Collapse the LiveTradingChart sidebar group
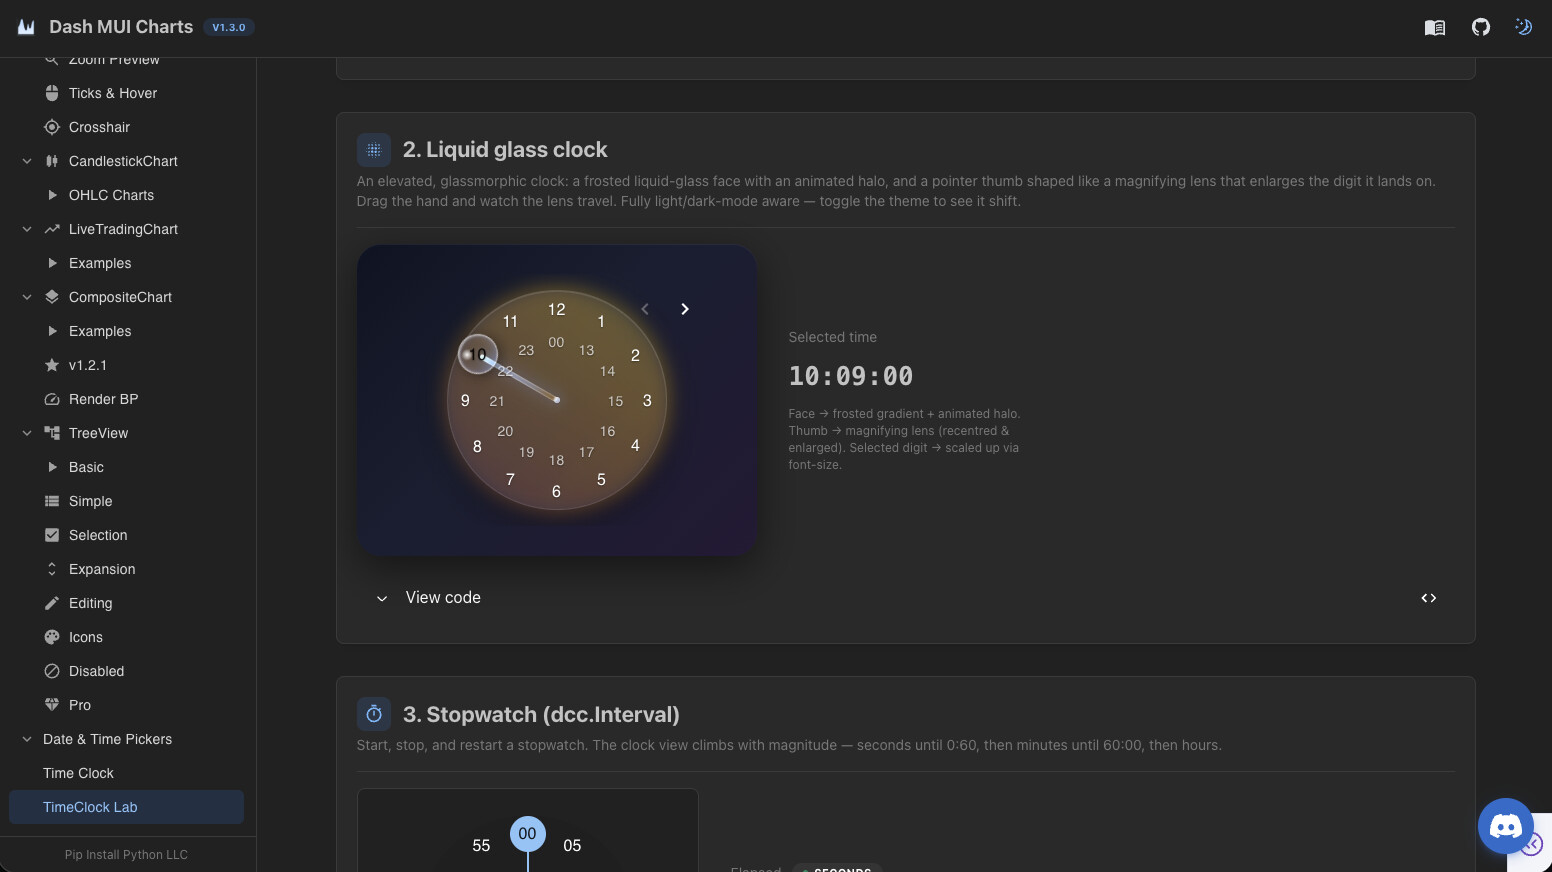The height and width of the screenshot is (872, 1552). pos(27,229)
